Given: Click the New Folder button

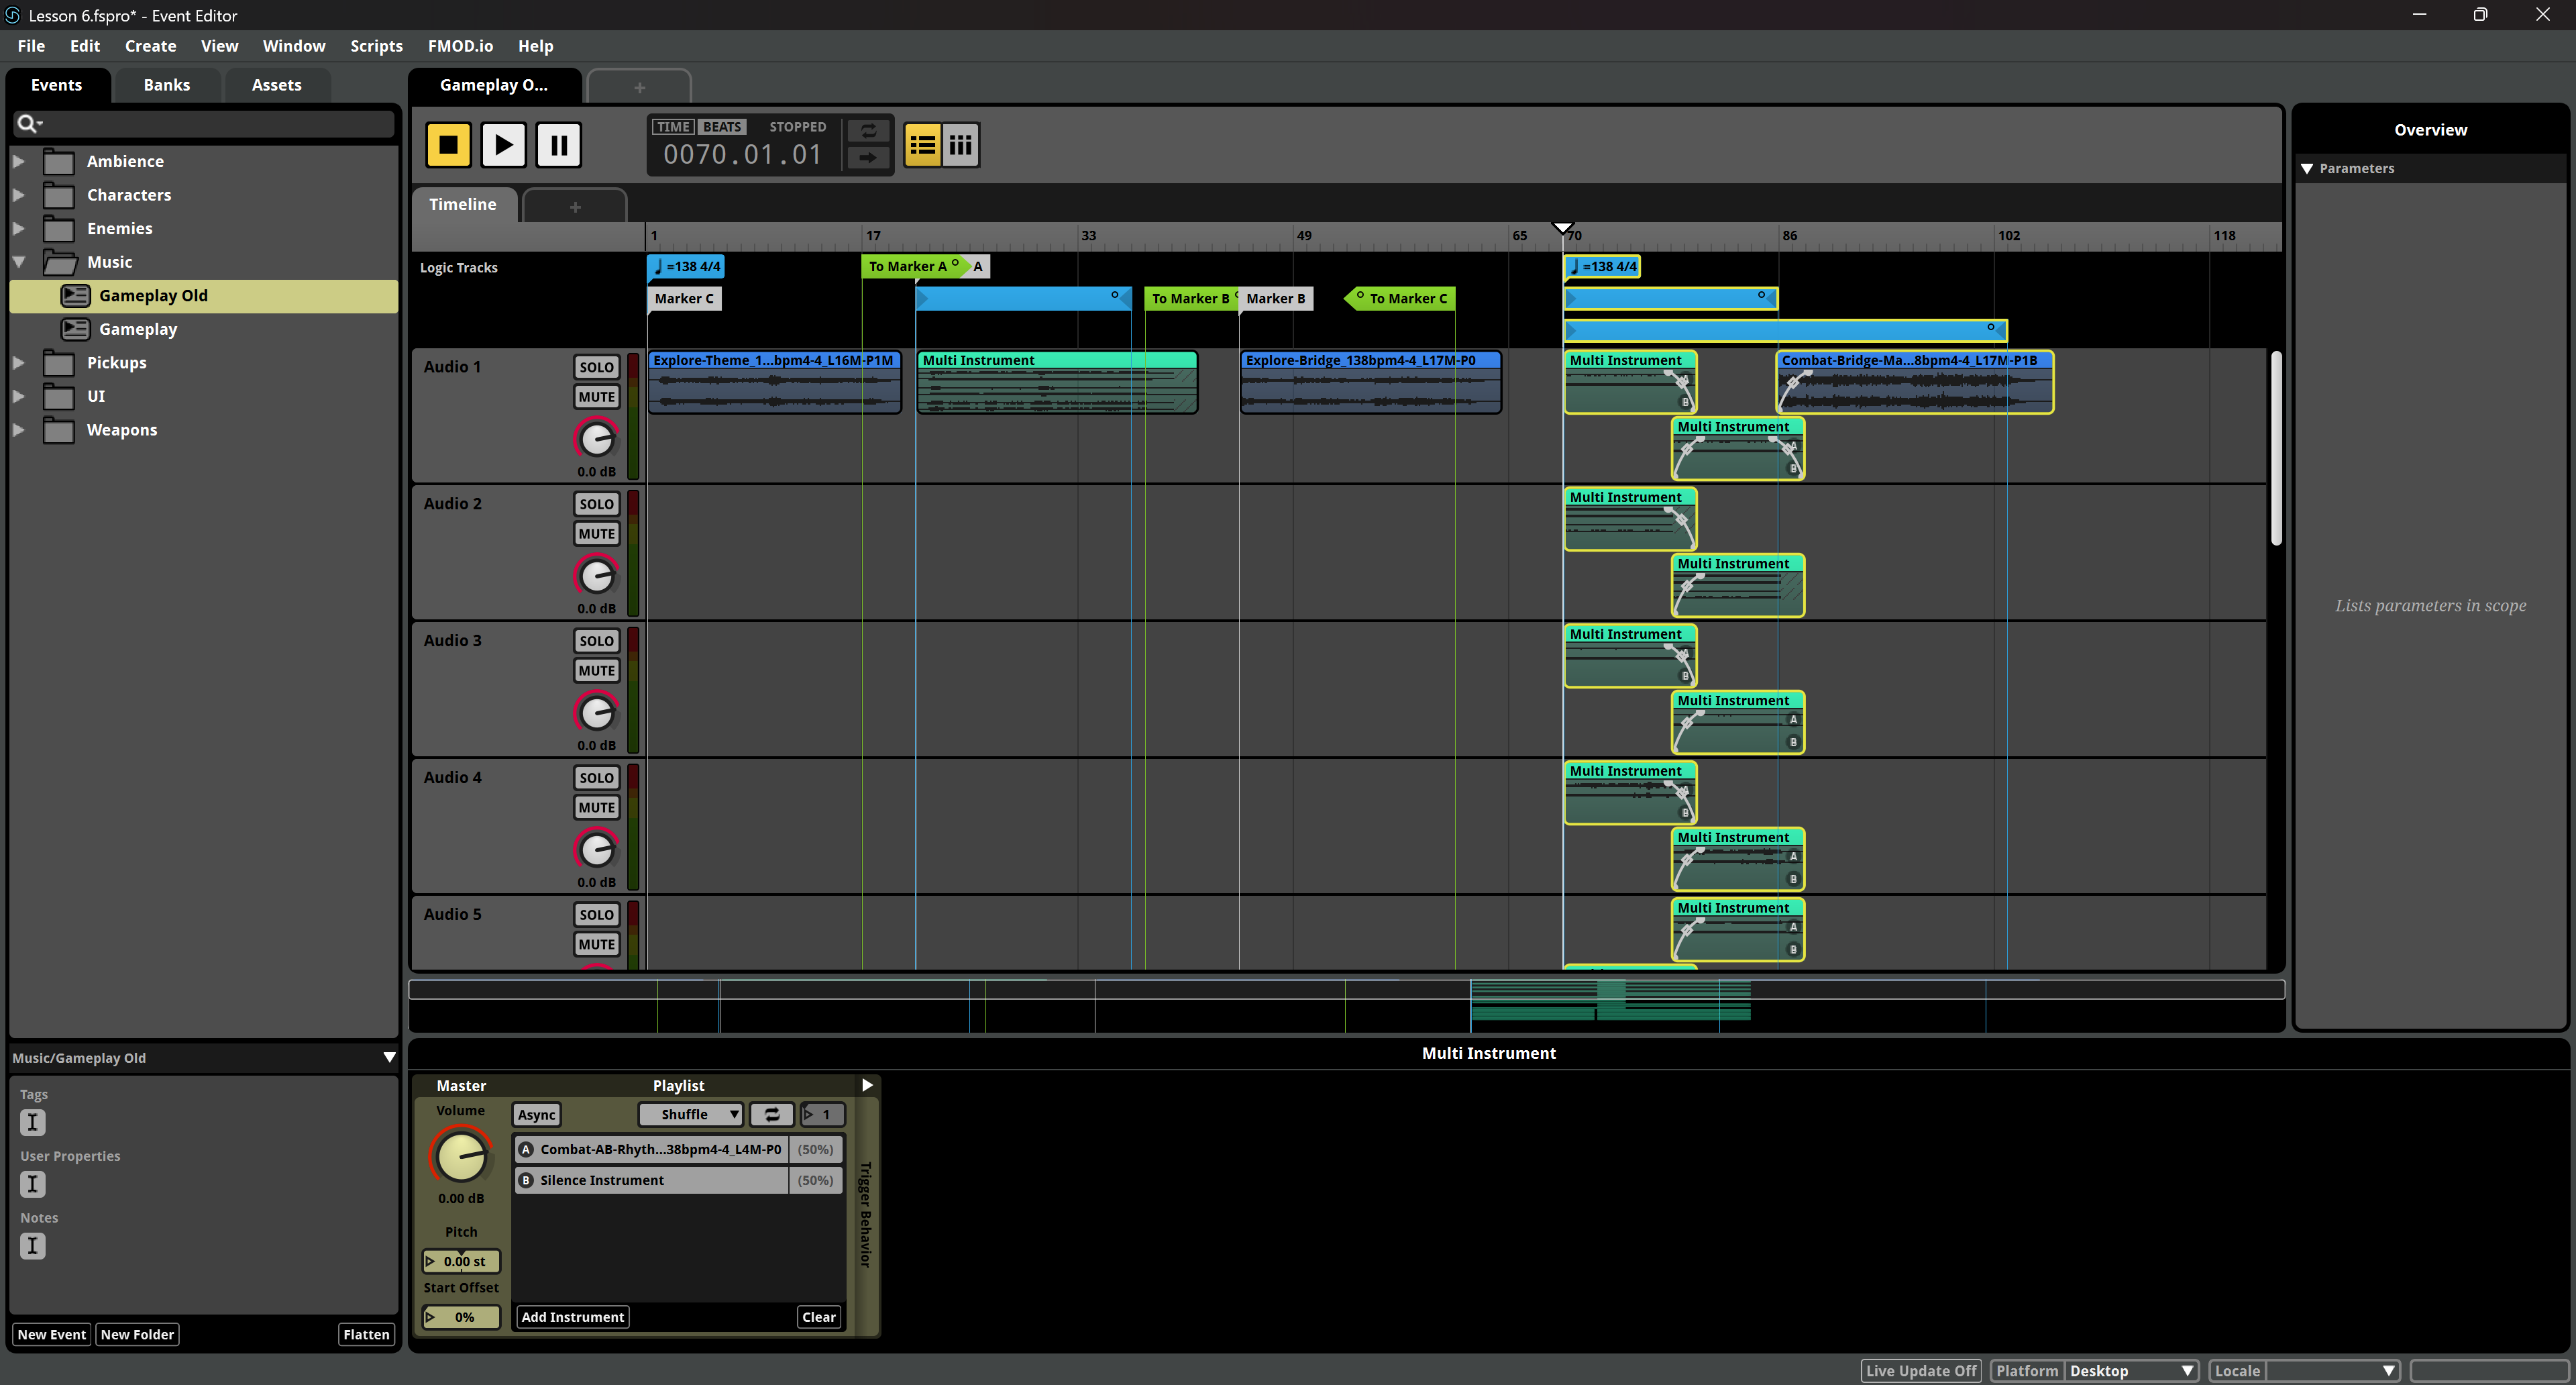Looking at the screenshot, I should (x=137, y=1335).
